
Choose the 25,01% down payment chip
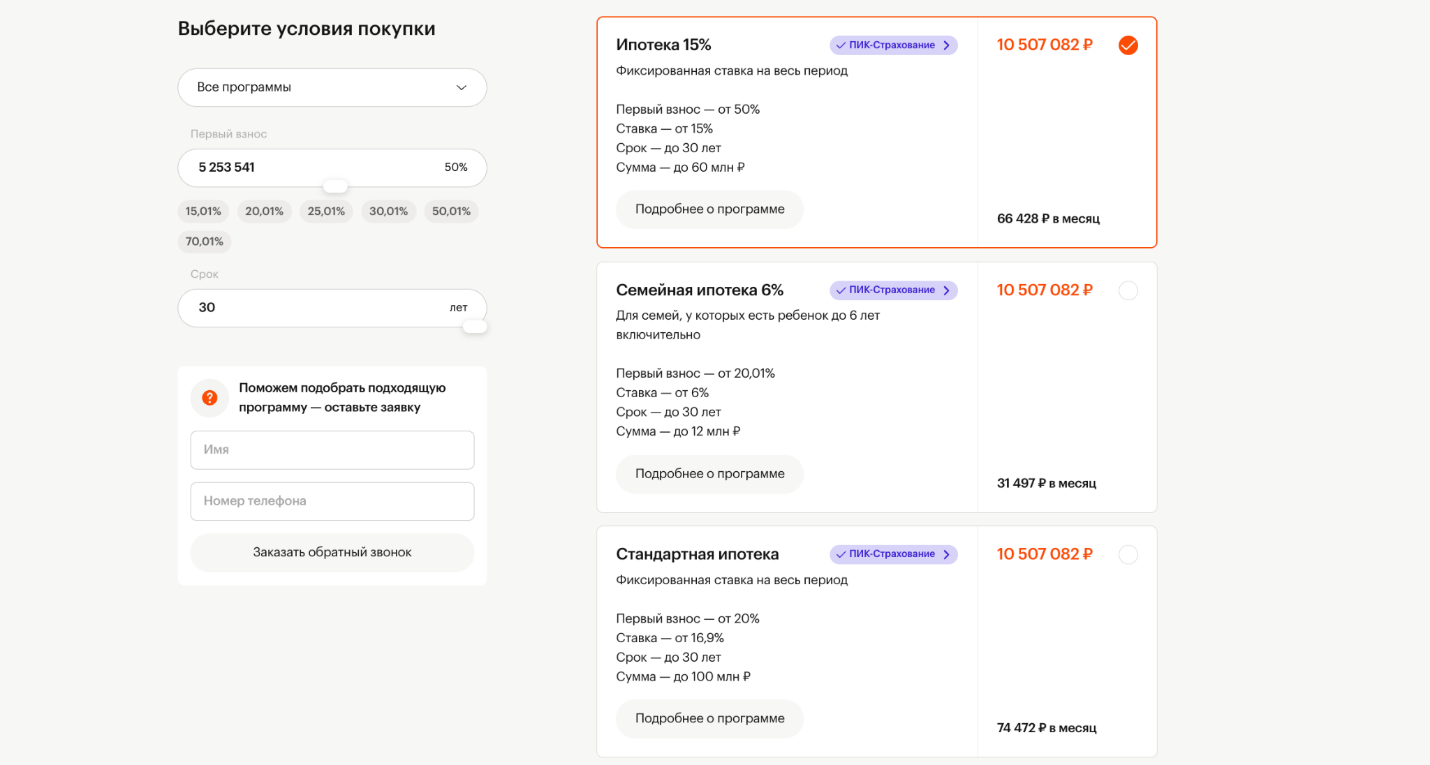coord(326,211)
